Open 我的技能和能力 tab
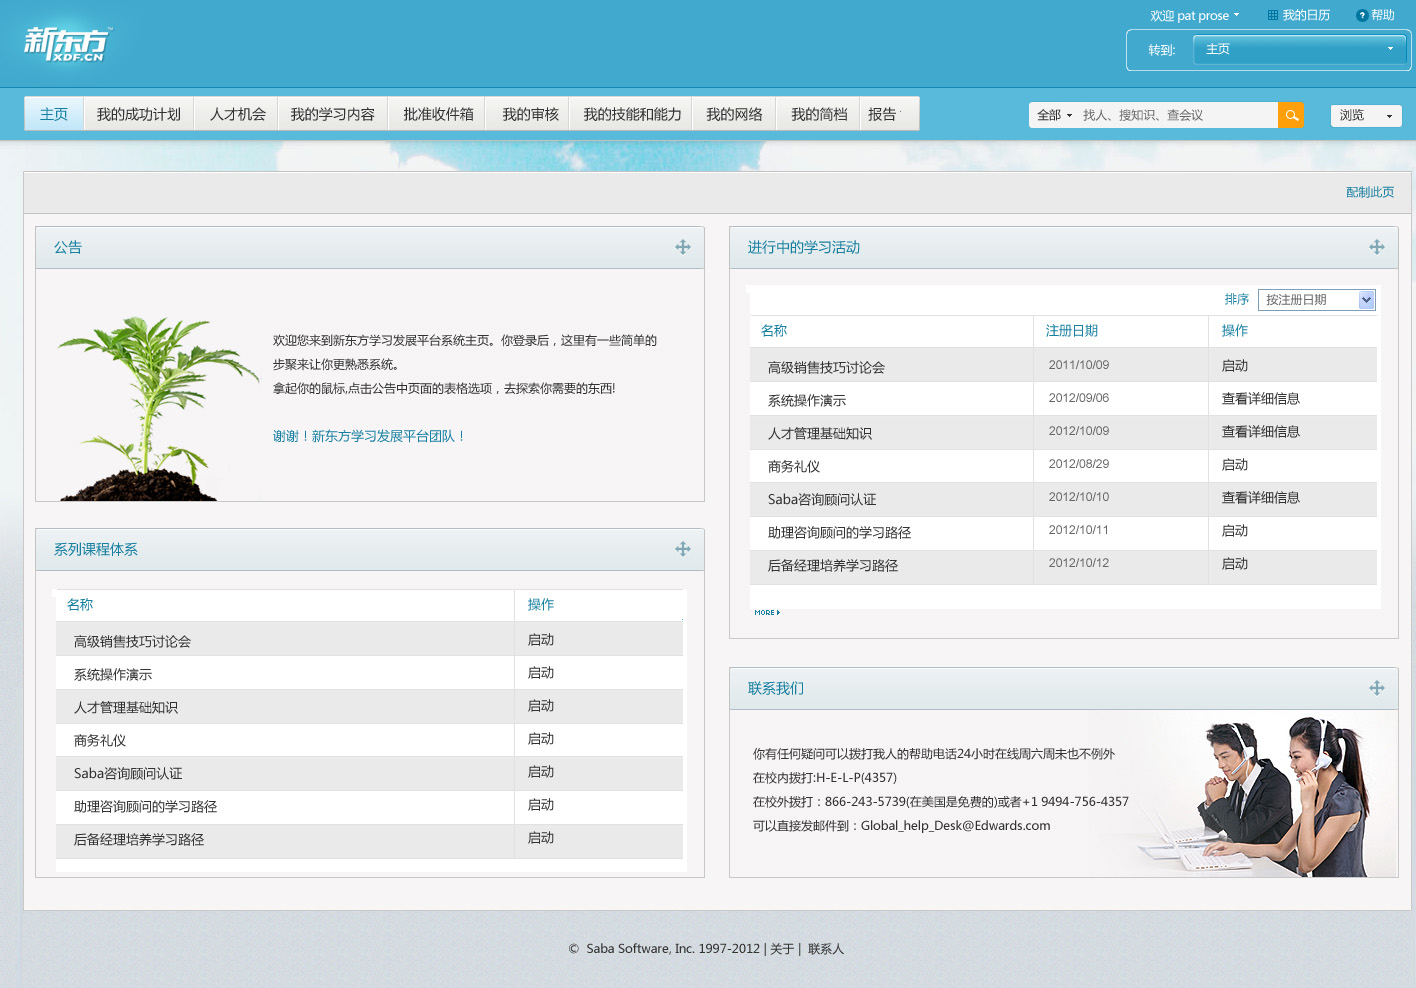This screenshot has height=988, width=1416. point(632,114)
